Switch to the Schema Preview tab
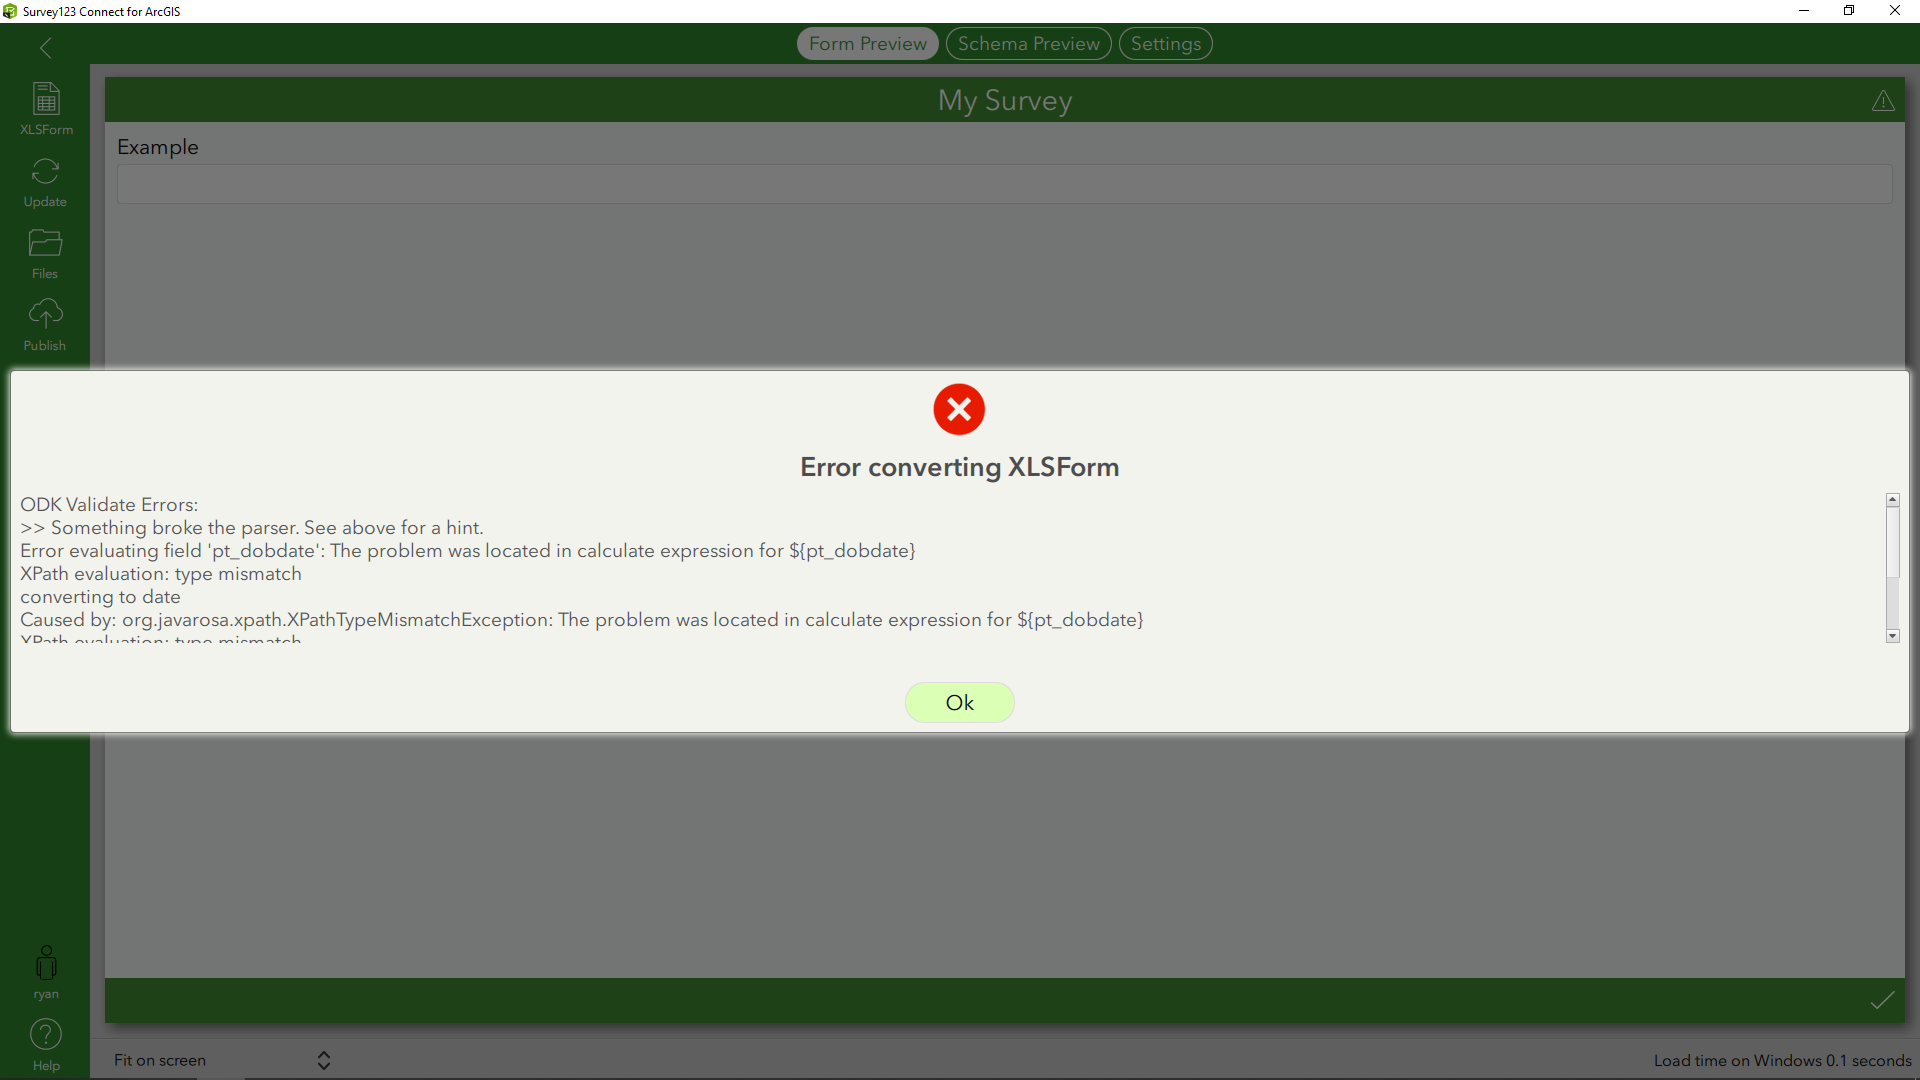1920x1080 pixels. [1028, 44]
